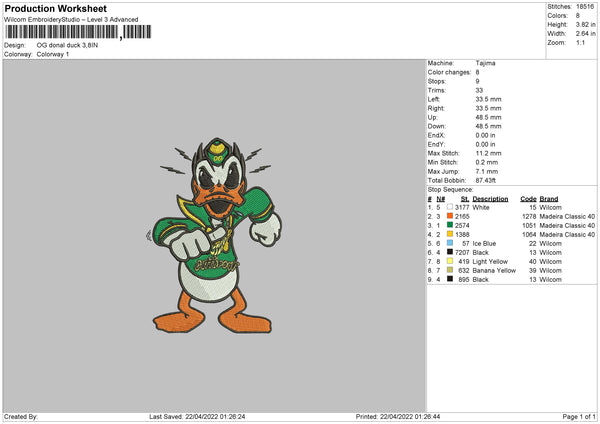Click the 'Left:' label
This screenshot has height=424, width=600.
434,99
